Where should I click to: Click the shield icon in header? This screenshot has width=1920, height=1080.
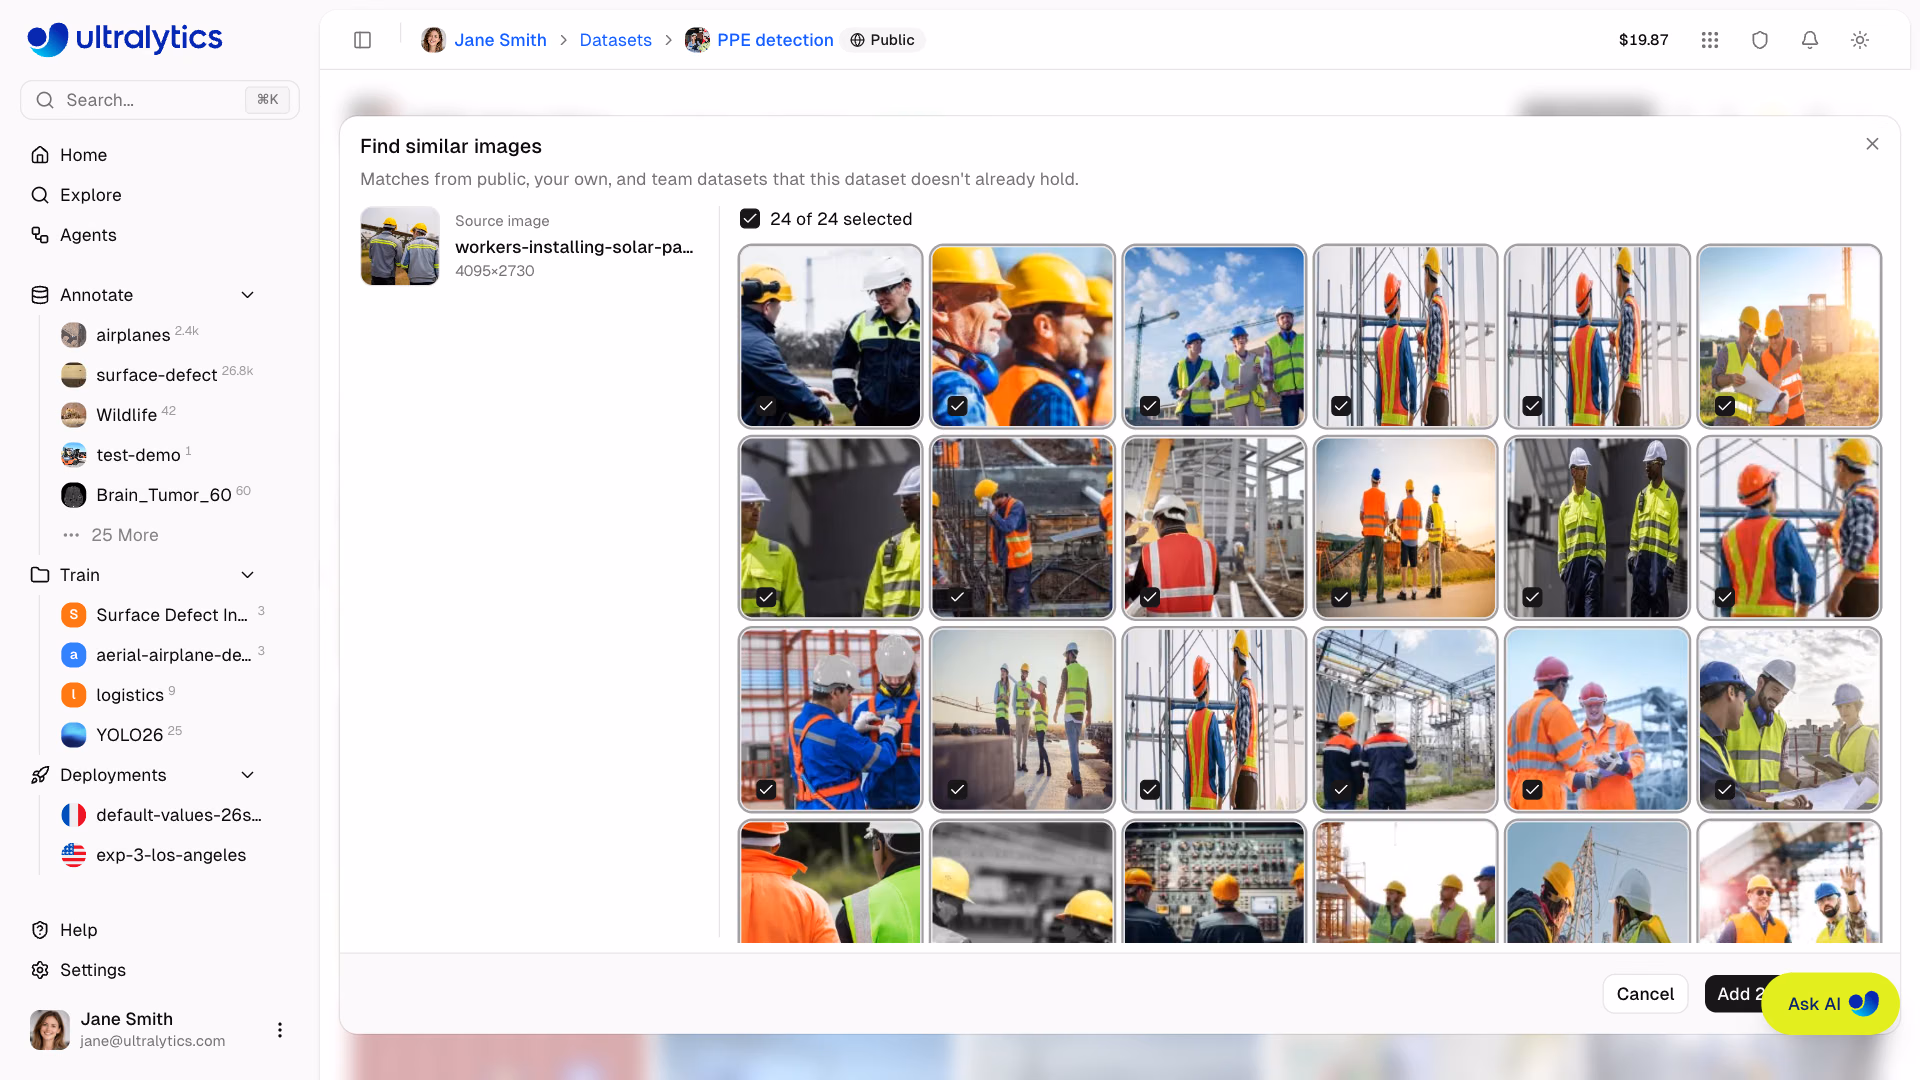(1760, 40)
